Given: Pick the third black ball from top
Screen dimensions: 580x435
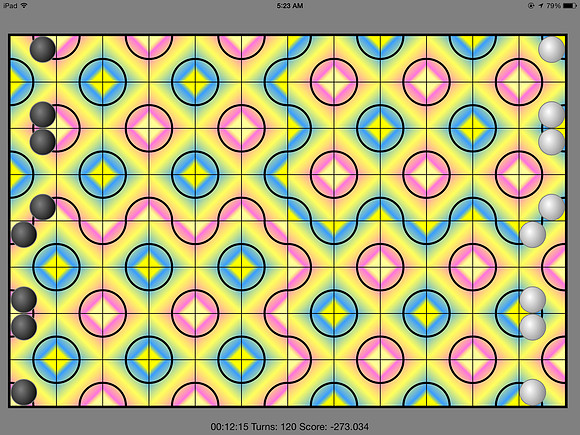Looking at the screenshot, I should tap(43, 142).
